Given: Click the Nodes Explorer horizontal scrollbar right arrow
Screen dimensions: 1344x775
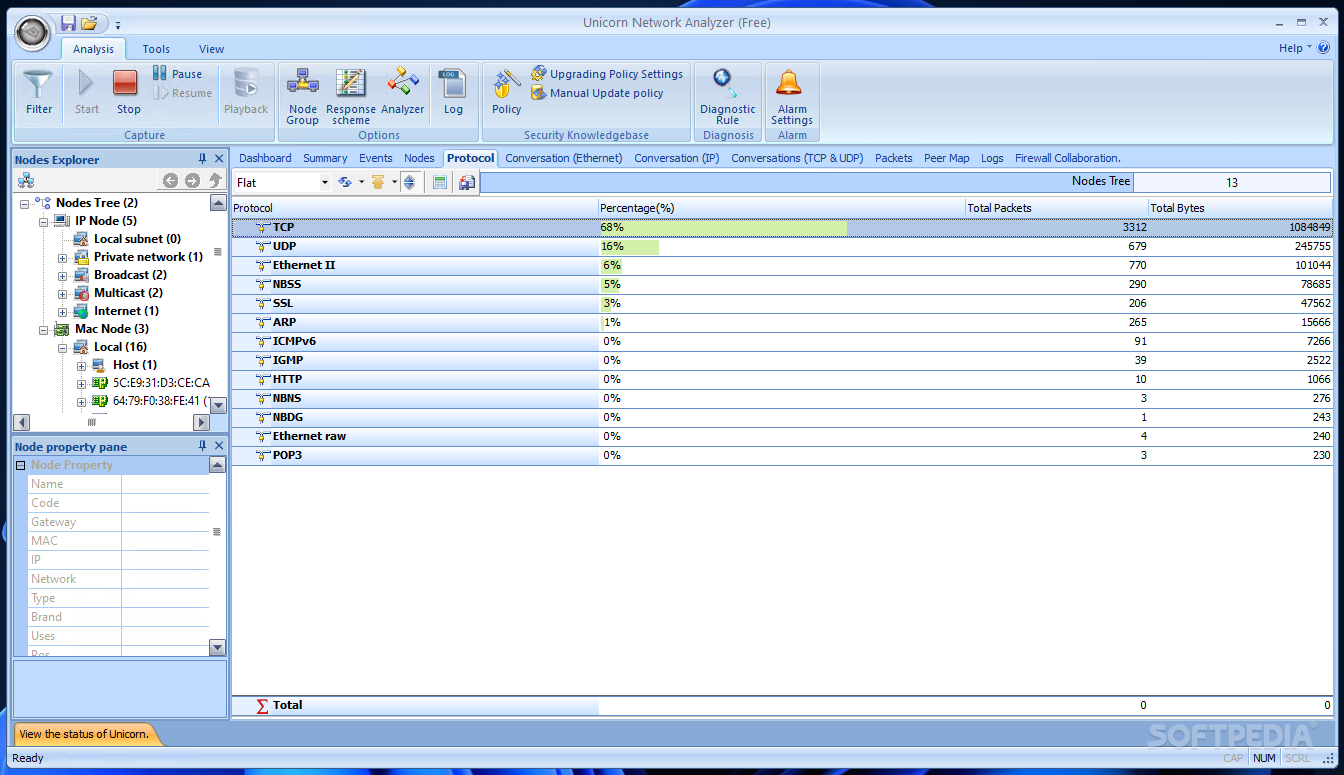Looking at the screenshot, I should click(202, 423).
